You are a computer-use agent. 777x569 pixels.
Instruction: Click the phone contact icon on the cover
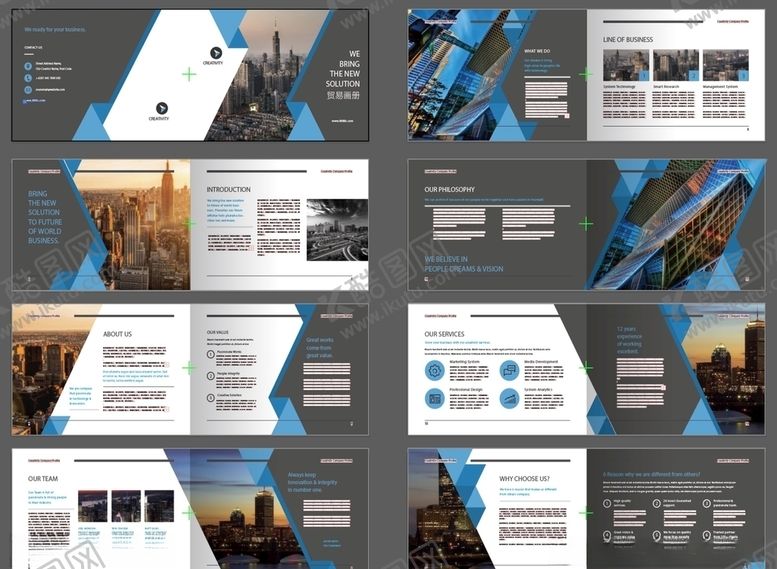click(x=28, y=78)
